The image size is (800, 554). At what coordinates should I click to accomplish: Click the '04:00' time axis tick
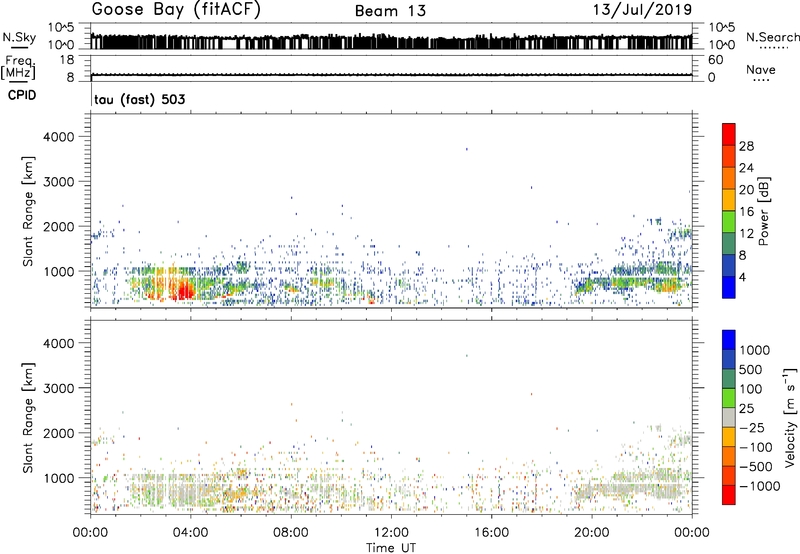click(x=190, y=533)
